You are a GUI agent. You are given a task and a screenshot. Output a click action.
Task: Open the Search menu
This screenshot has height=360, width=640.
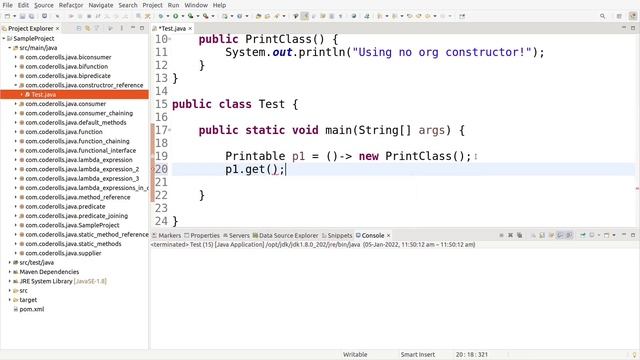128,5
